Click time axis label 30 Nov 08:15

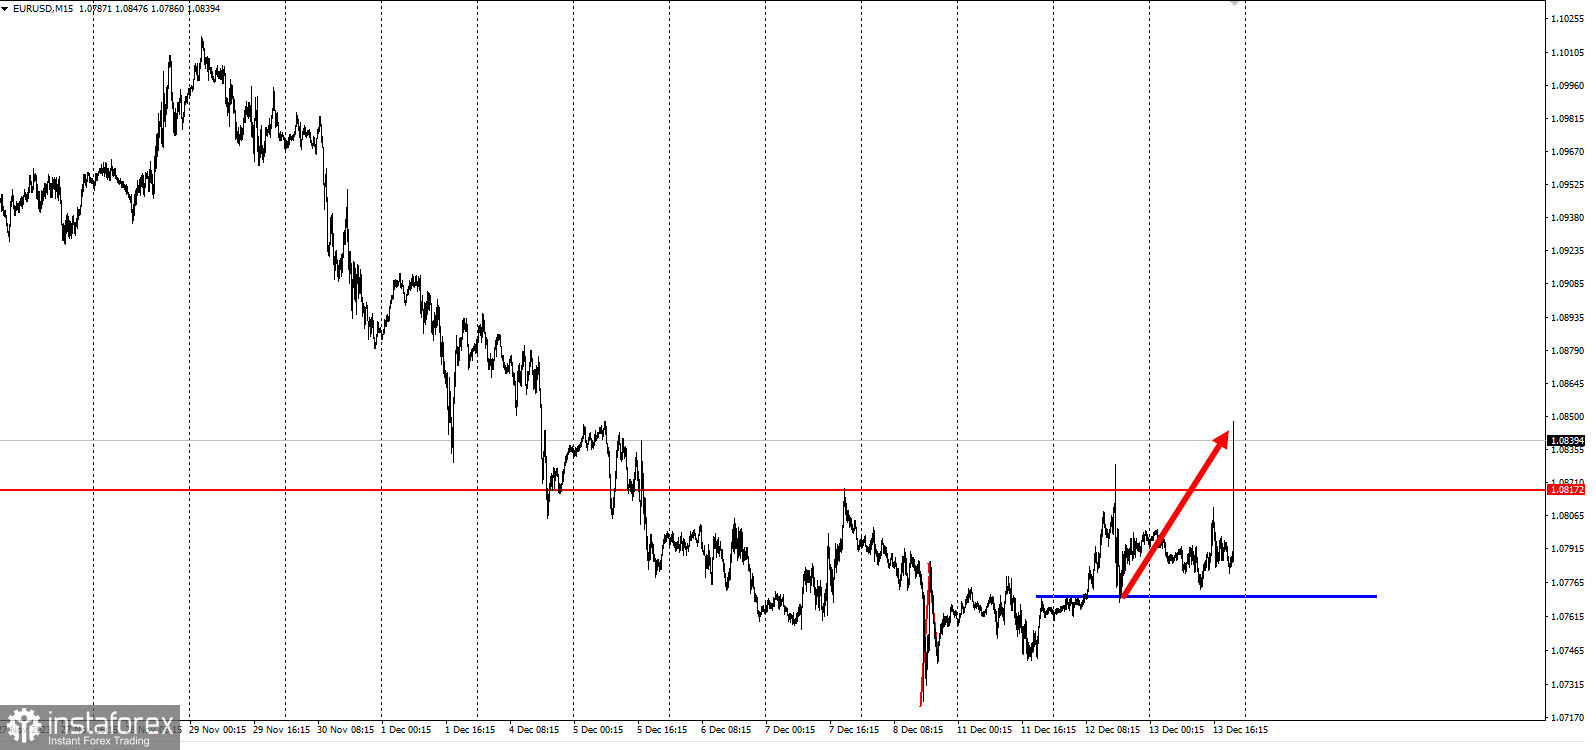345,730
